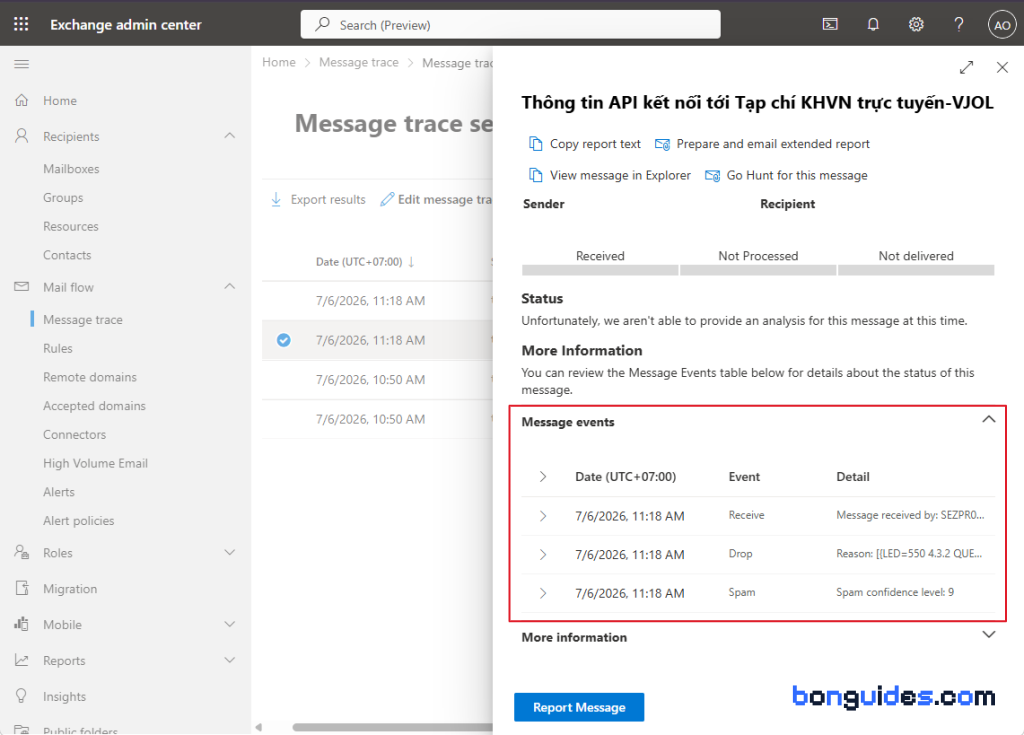Image resolution: width=1024 pixels, height=735 pixels.
Task: Click the Roles icon in sidebar
Action: click(22, 552)
